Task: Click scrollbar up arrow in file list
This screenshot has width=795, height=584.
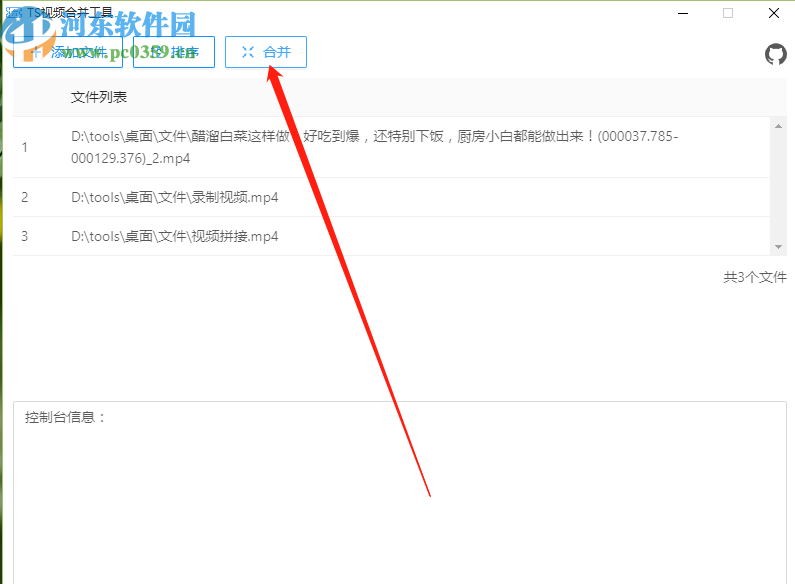Action: click(x=778, y=126)
